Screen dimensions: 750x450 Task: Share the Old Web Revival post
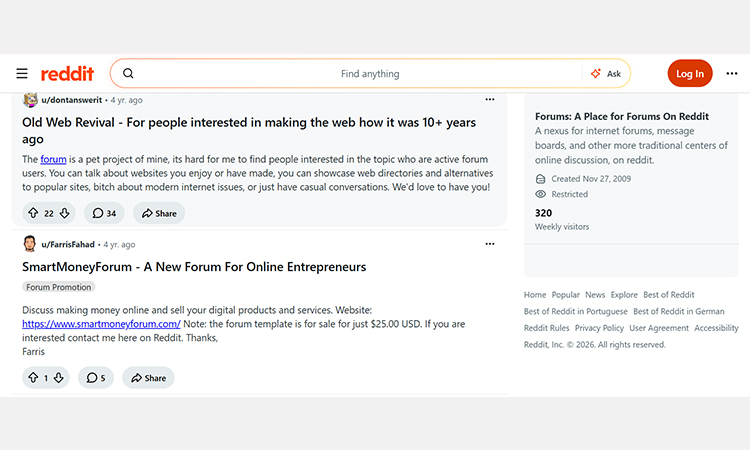[159, 213]
